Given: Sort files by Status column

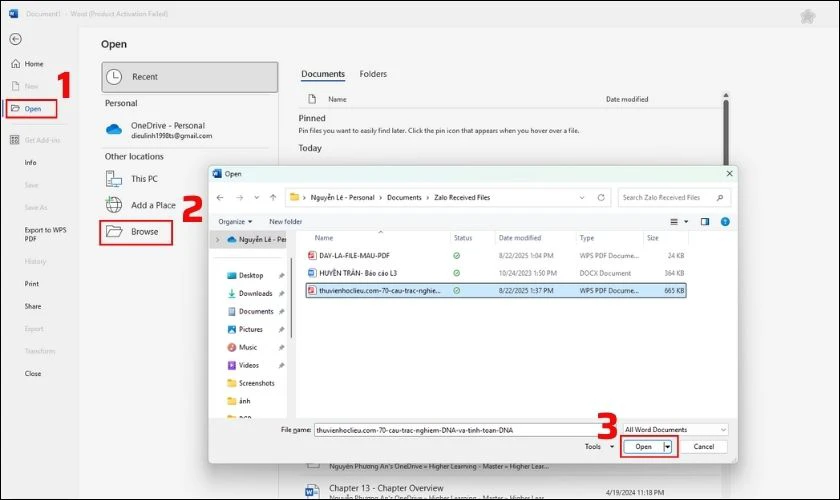Looking at the screenshot, I should coord(463,238).
